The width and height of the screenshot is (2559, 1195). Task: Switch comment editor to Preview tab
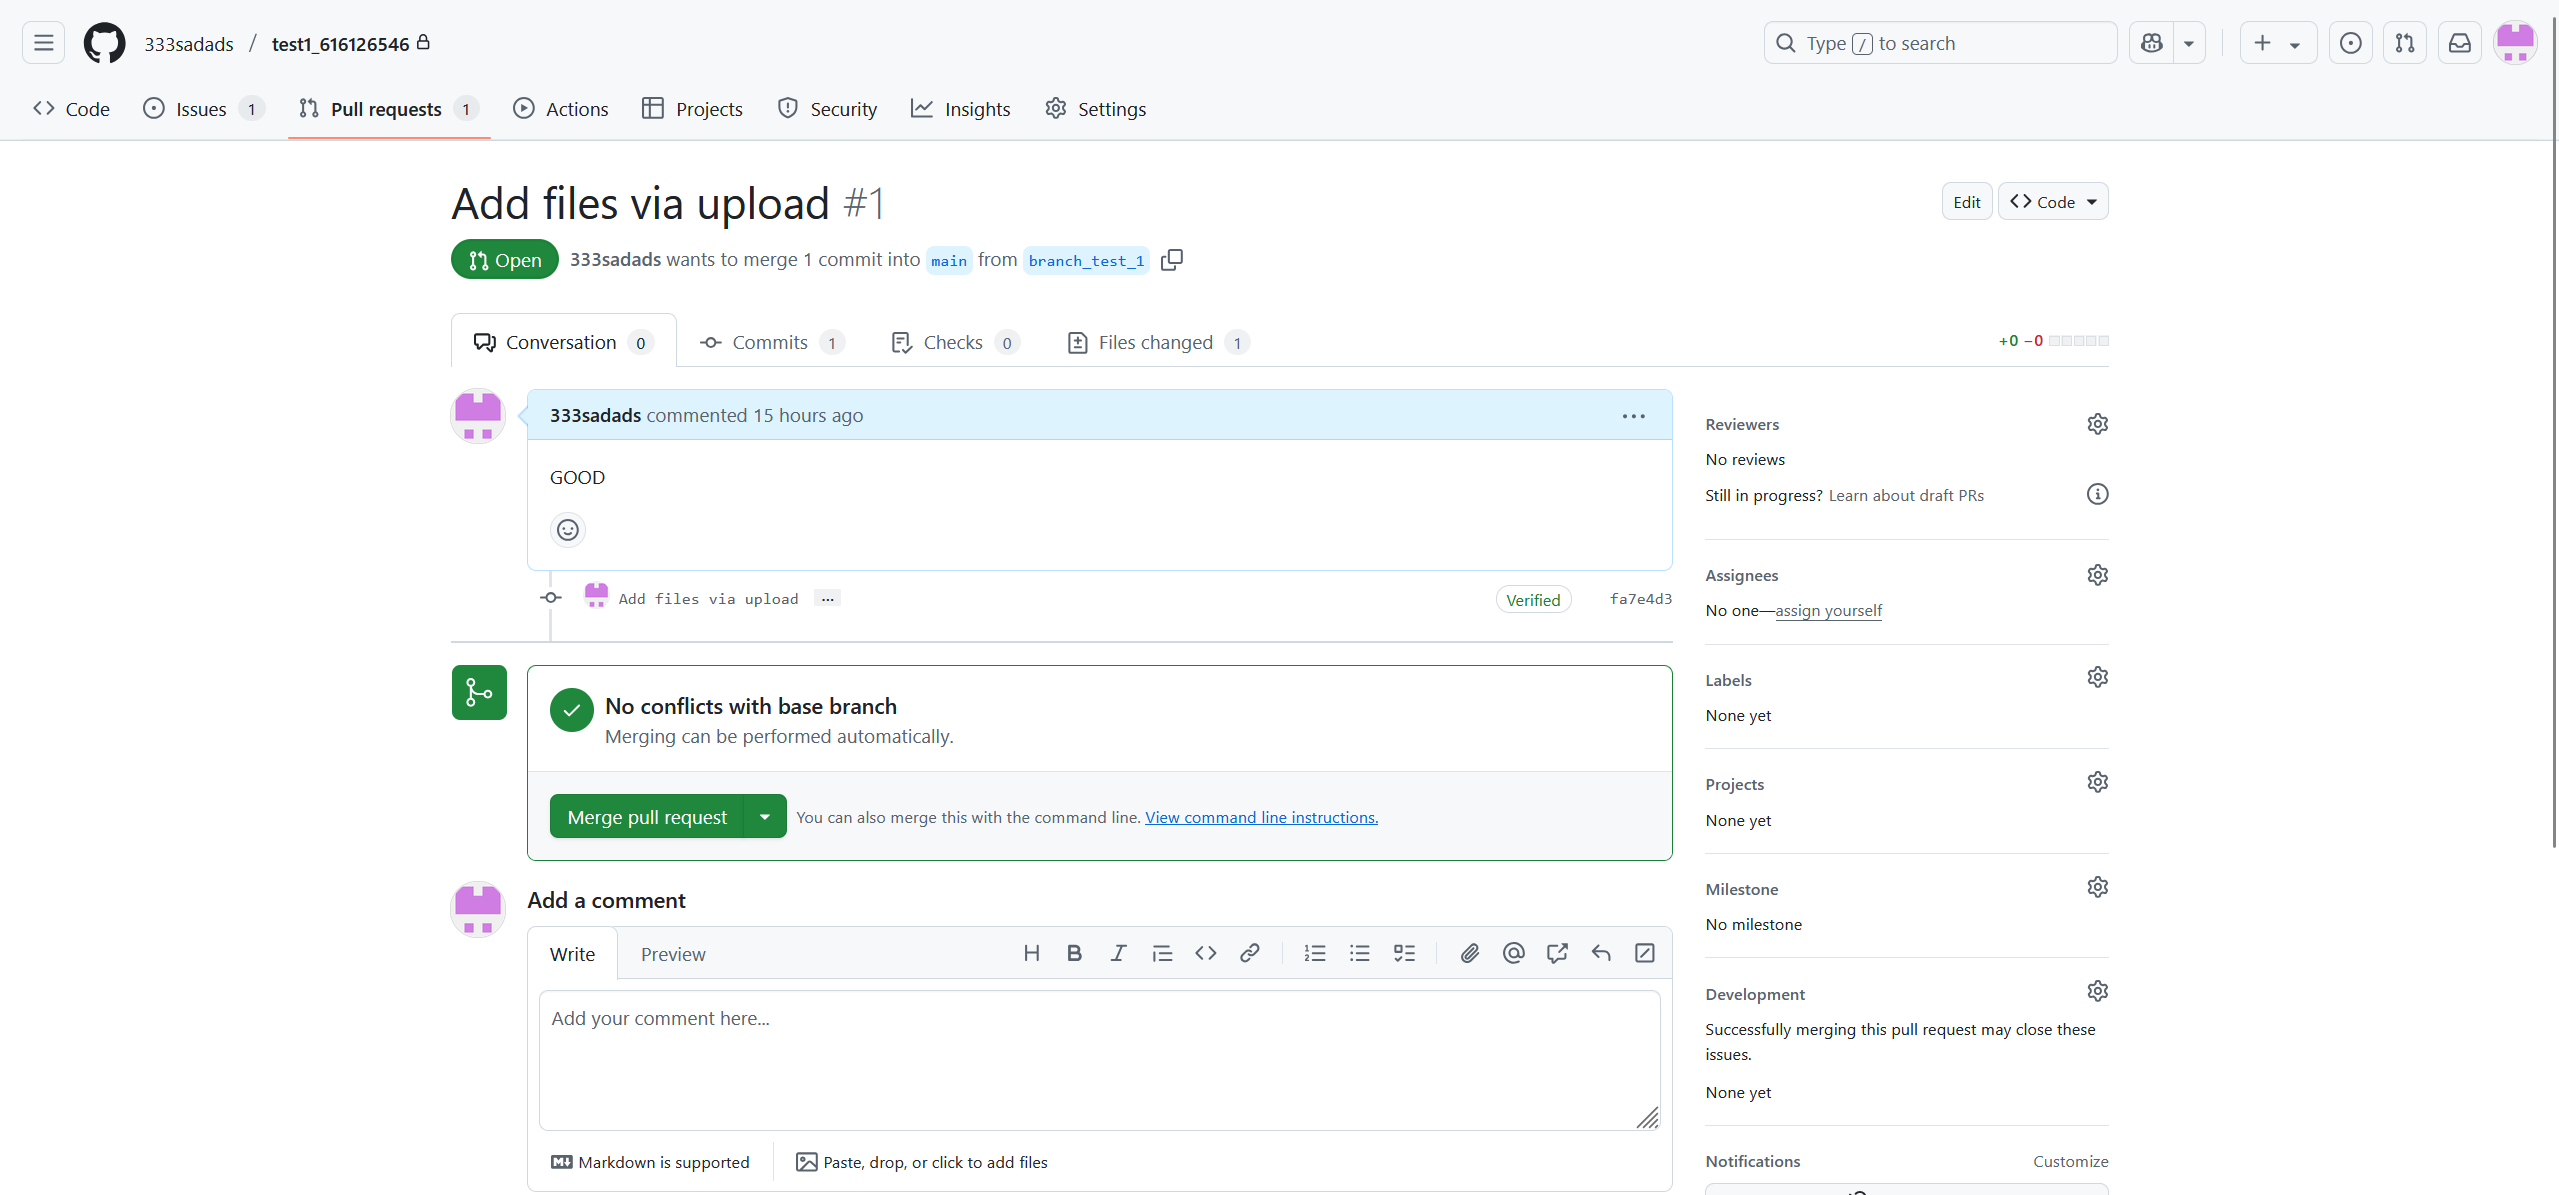point(672,954)
